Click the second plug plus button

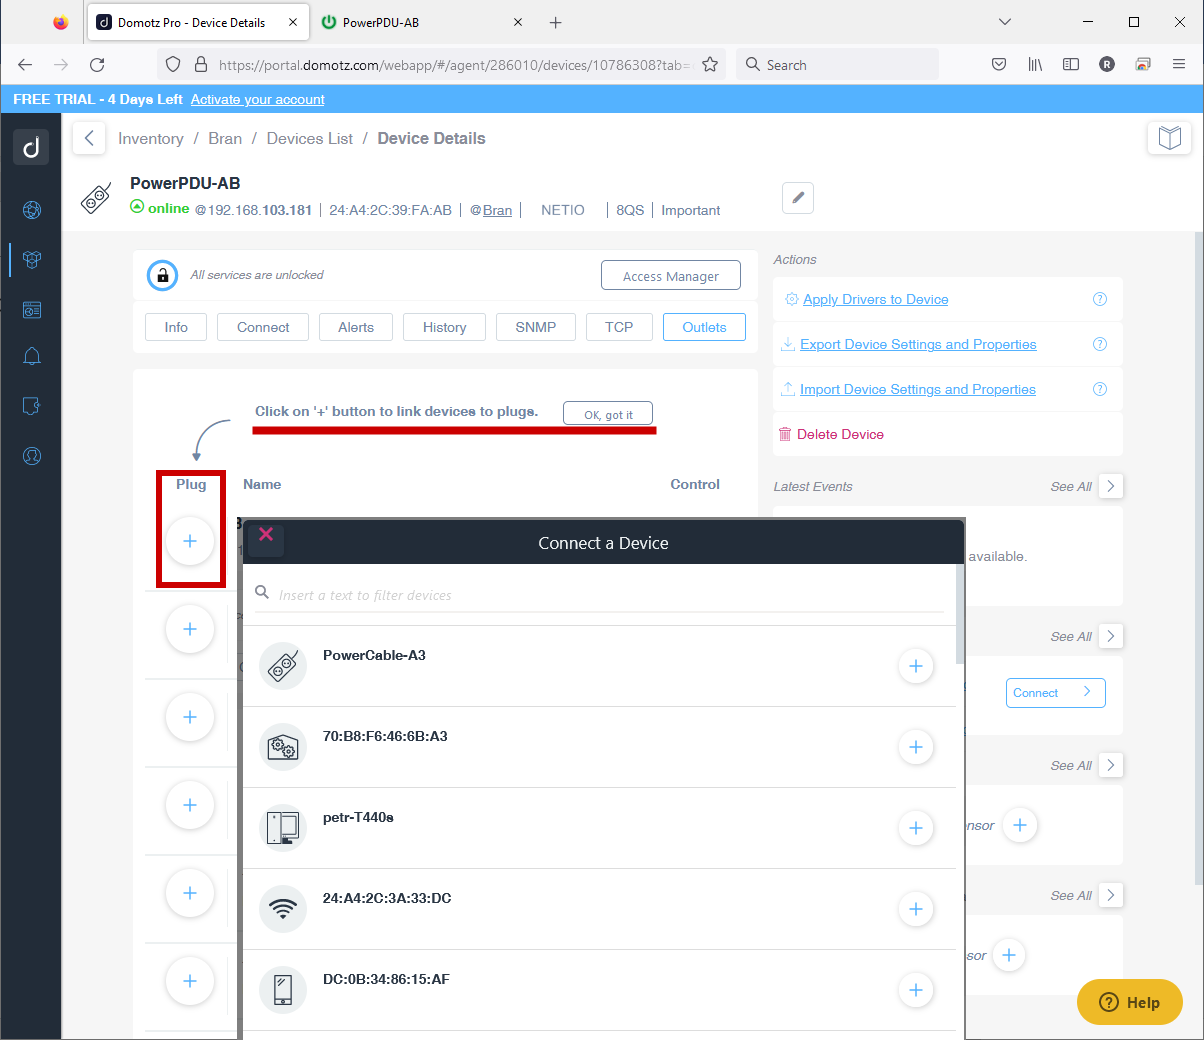[190, 629]
